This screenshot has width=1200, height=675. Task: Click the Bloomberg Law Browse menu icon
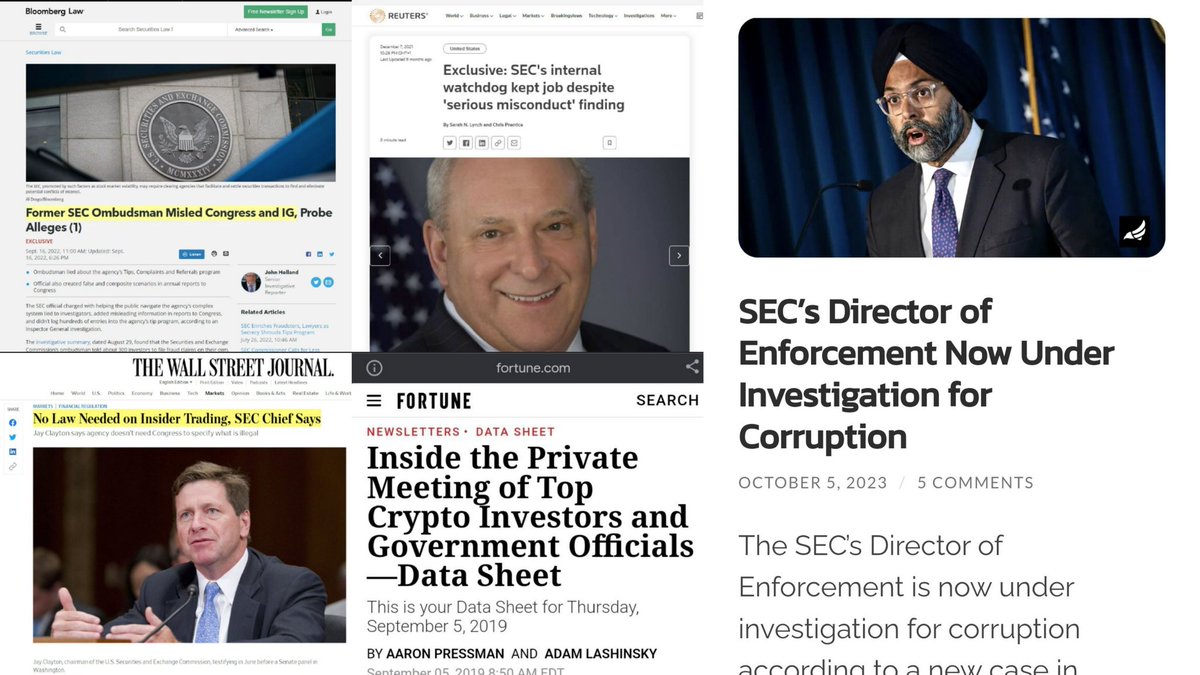pyautogui.click(x=37, y=30)
